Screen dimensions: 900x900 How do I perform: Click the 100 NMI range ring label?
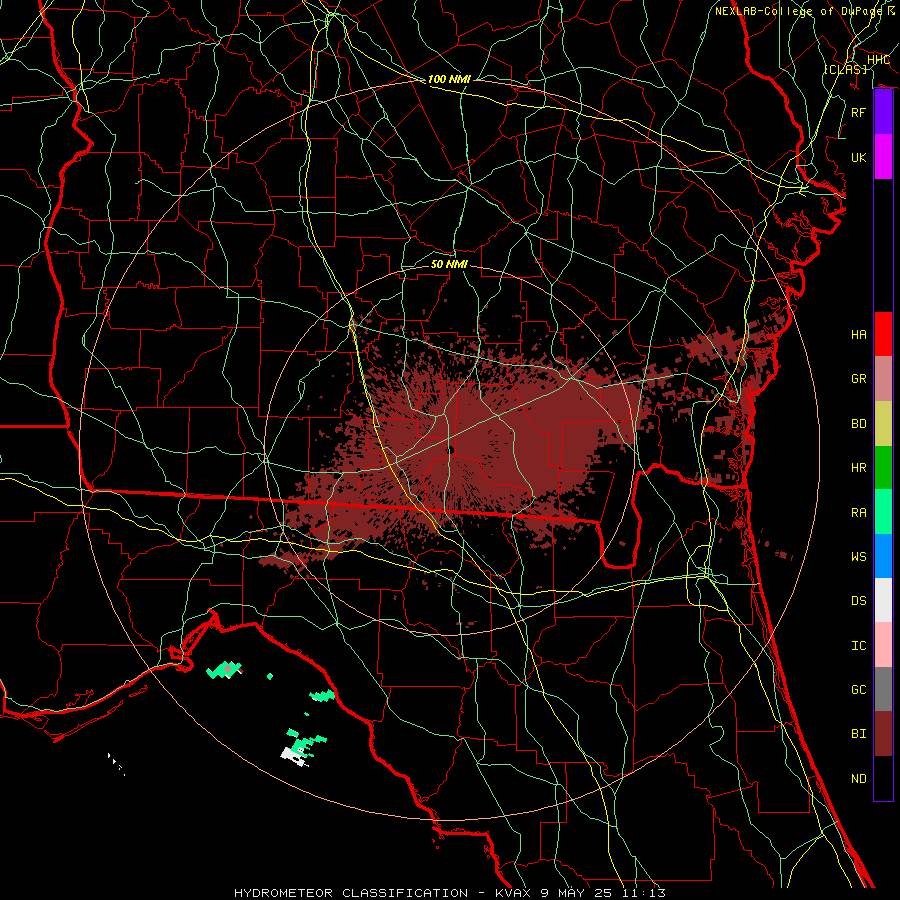point(449,79)
